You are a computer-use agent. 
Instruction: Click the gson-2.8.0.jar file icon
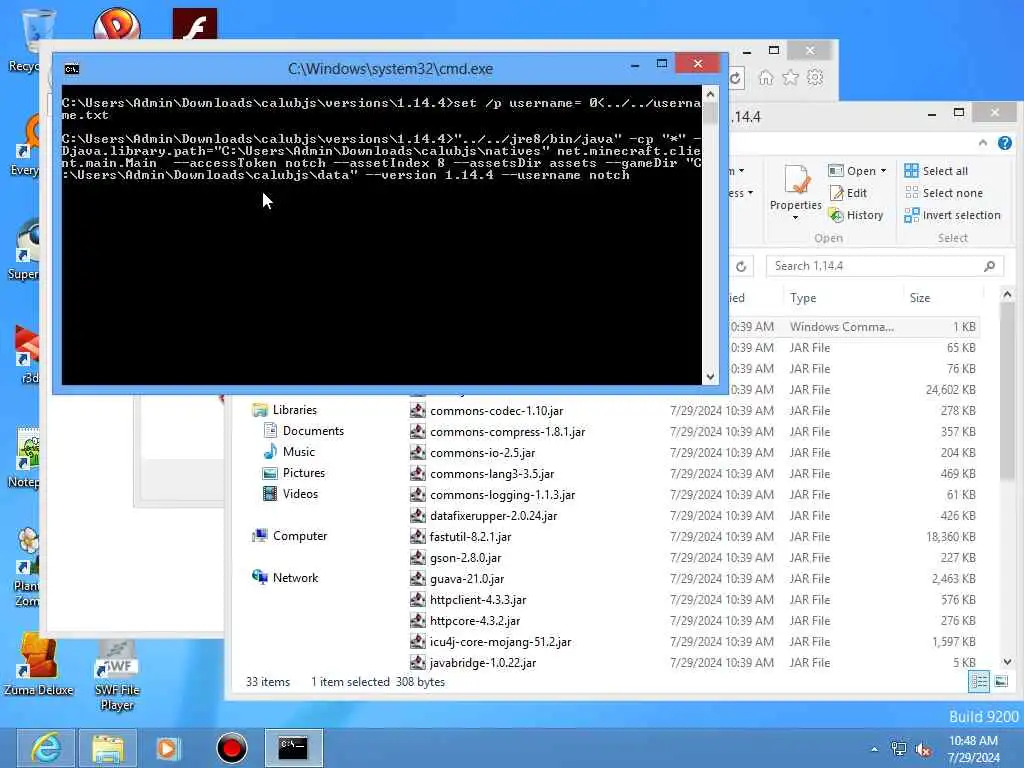pos(418,557)
